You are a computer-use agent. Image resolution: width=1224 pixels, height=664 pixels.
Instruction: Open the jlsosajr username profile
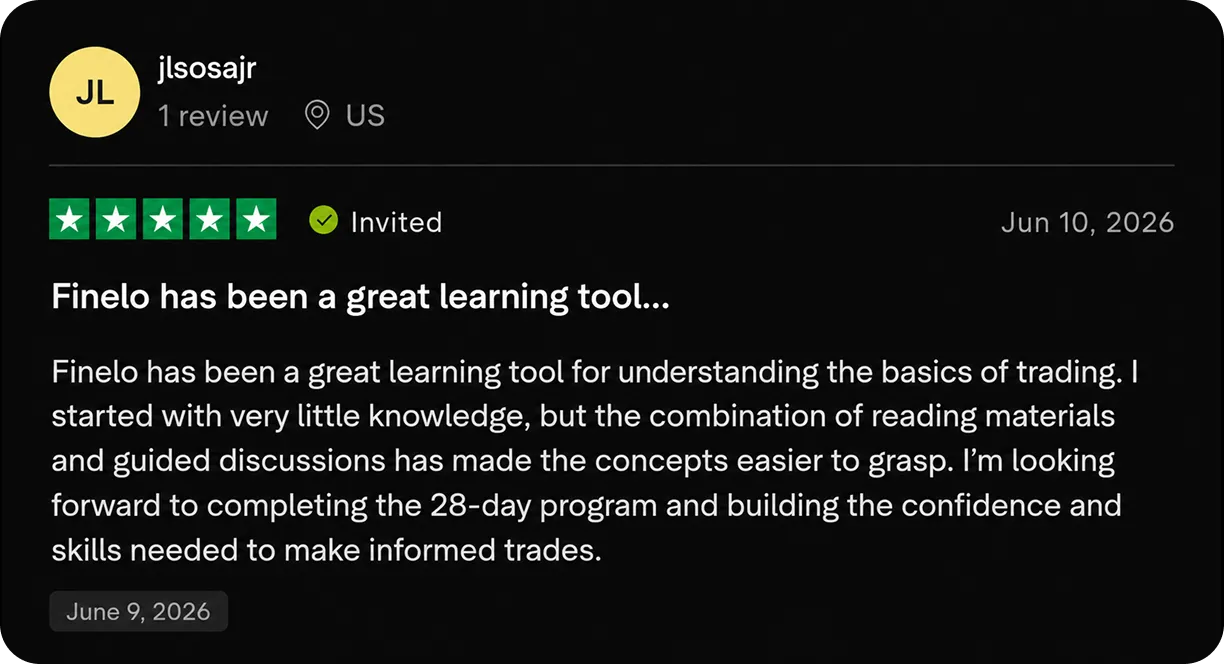tap(207, 69)
